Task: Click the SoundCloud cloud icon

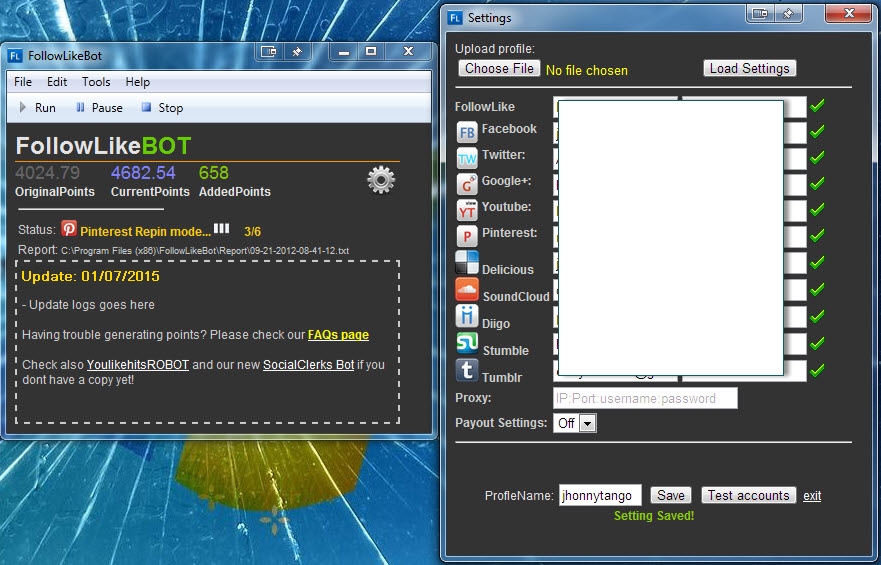Action: [467, 289]
